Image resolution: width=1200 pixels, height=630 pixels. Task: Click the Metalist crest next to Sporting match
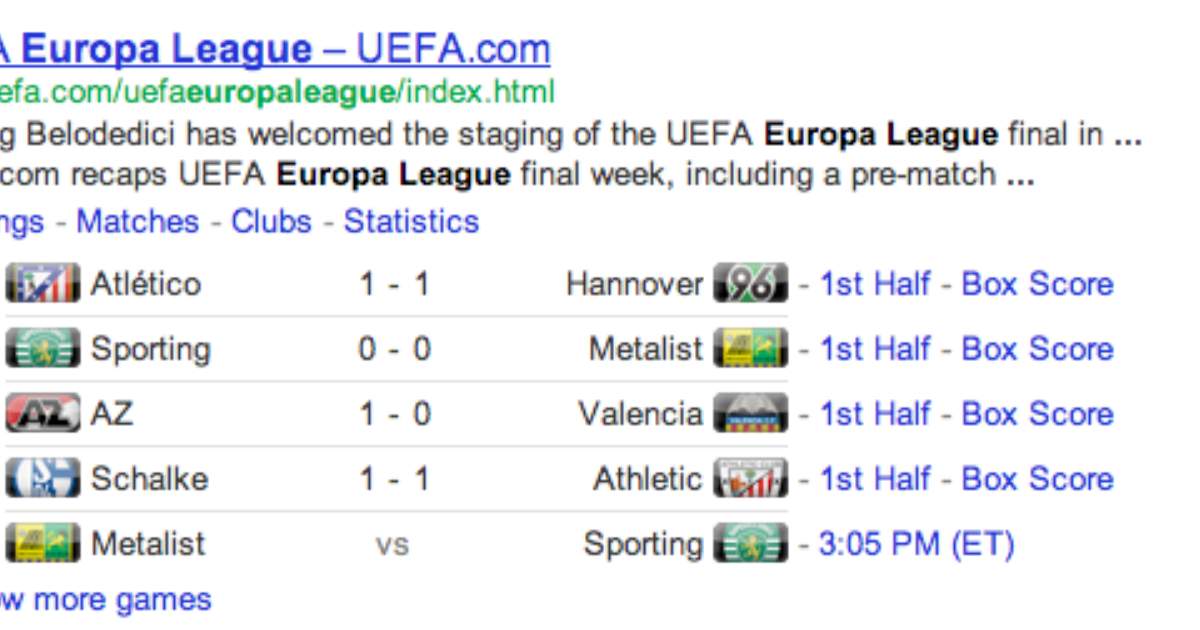751,350
